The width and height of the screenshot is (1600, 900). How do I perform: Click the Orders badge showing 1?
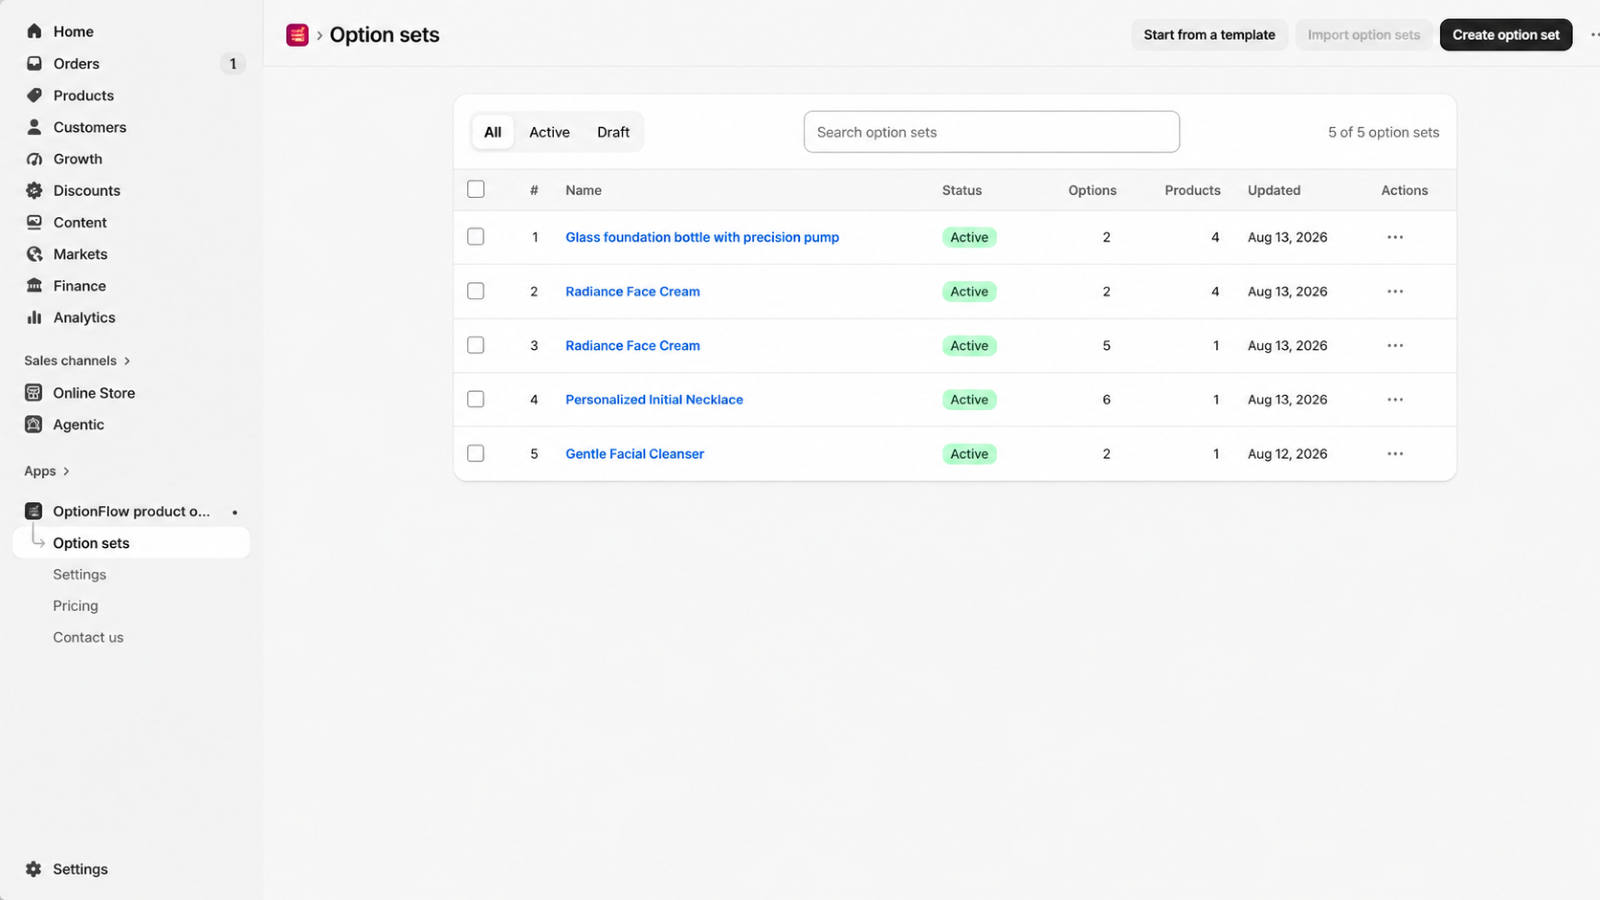(233, 64)
